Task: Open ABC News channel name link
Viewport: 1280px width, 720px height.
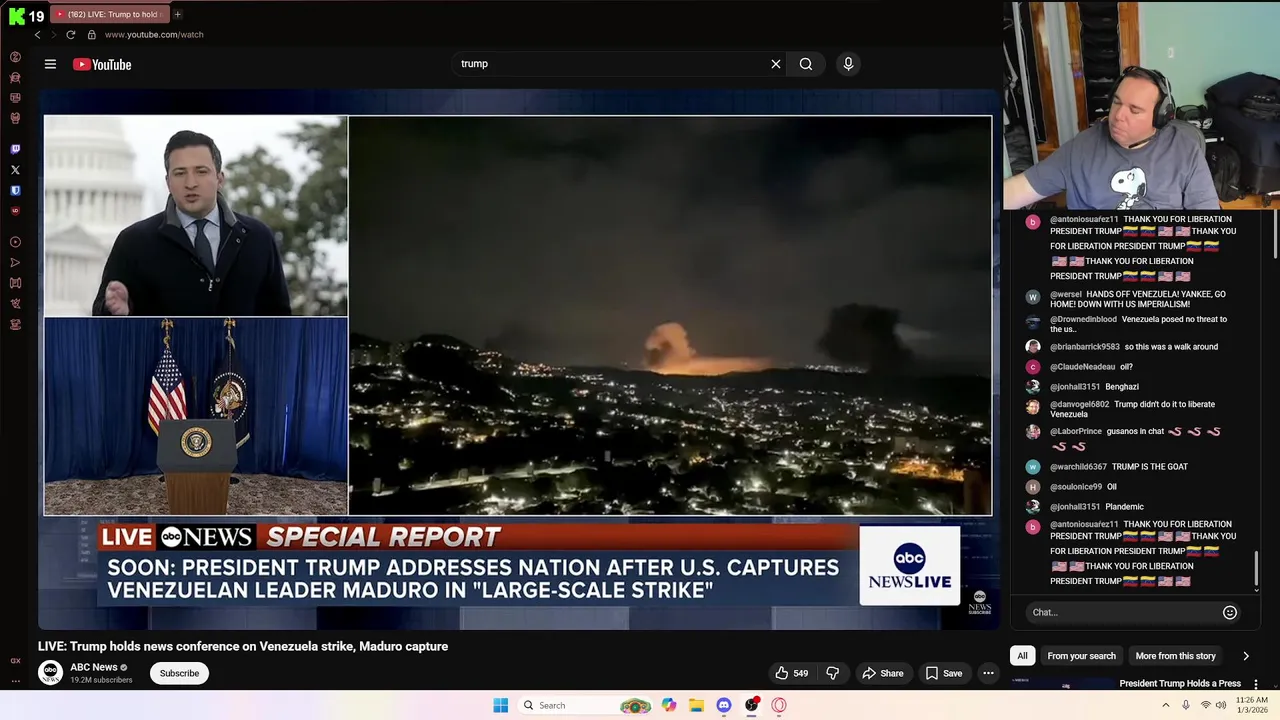Action: (x=94, y=667)
